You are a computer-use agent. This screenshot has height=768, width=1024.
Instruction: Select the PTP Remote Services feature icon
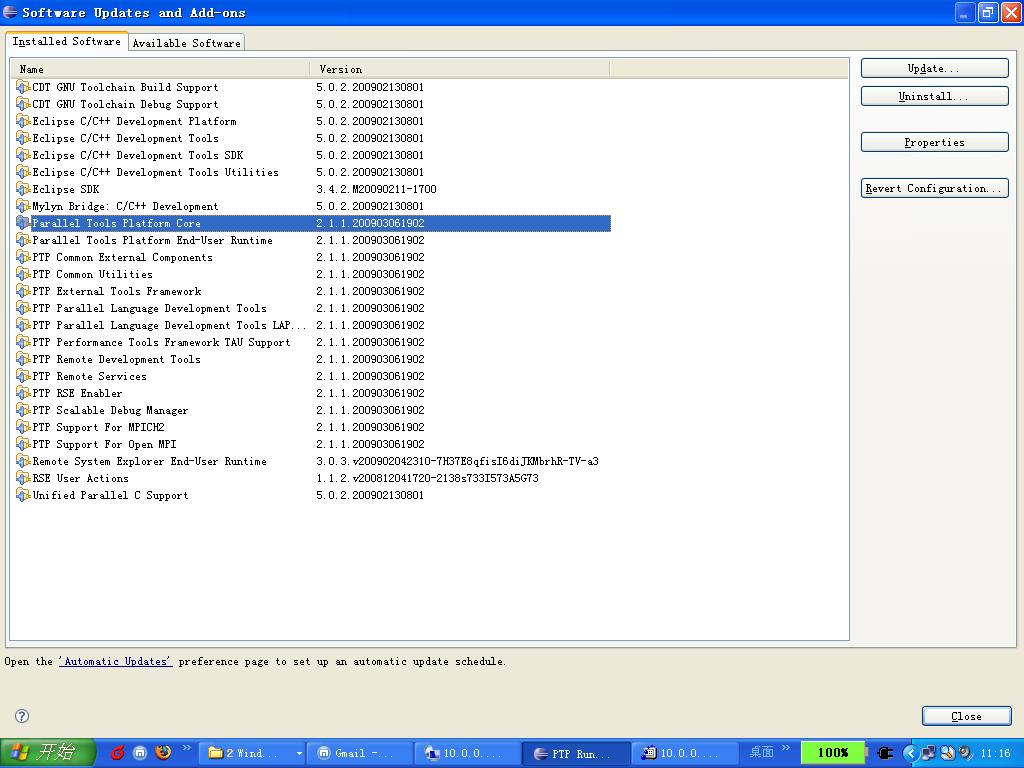click(23, 376)
